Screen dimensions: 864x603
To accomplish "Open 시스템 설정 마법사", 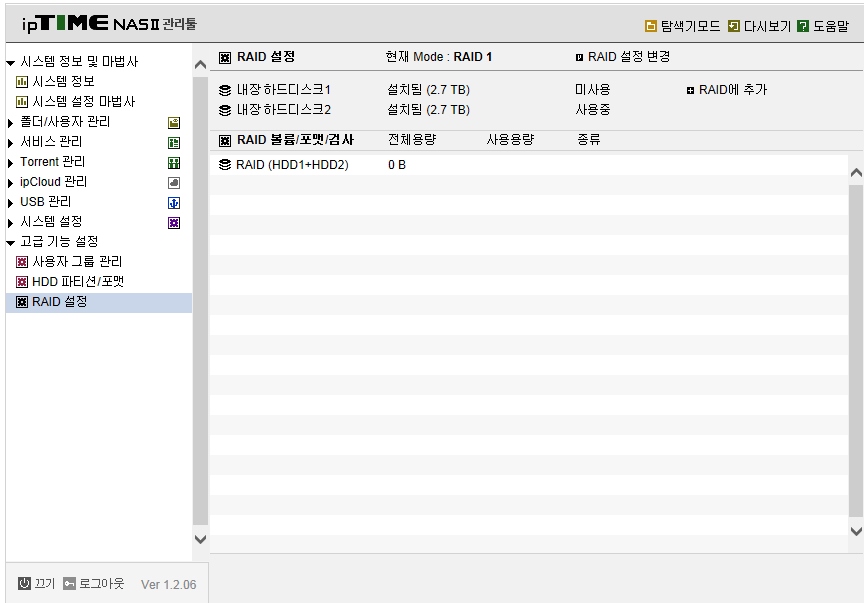I will [83, 101].
